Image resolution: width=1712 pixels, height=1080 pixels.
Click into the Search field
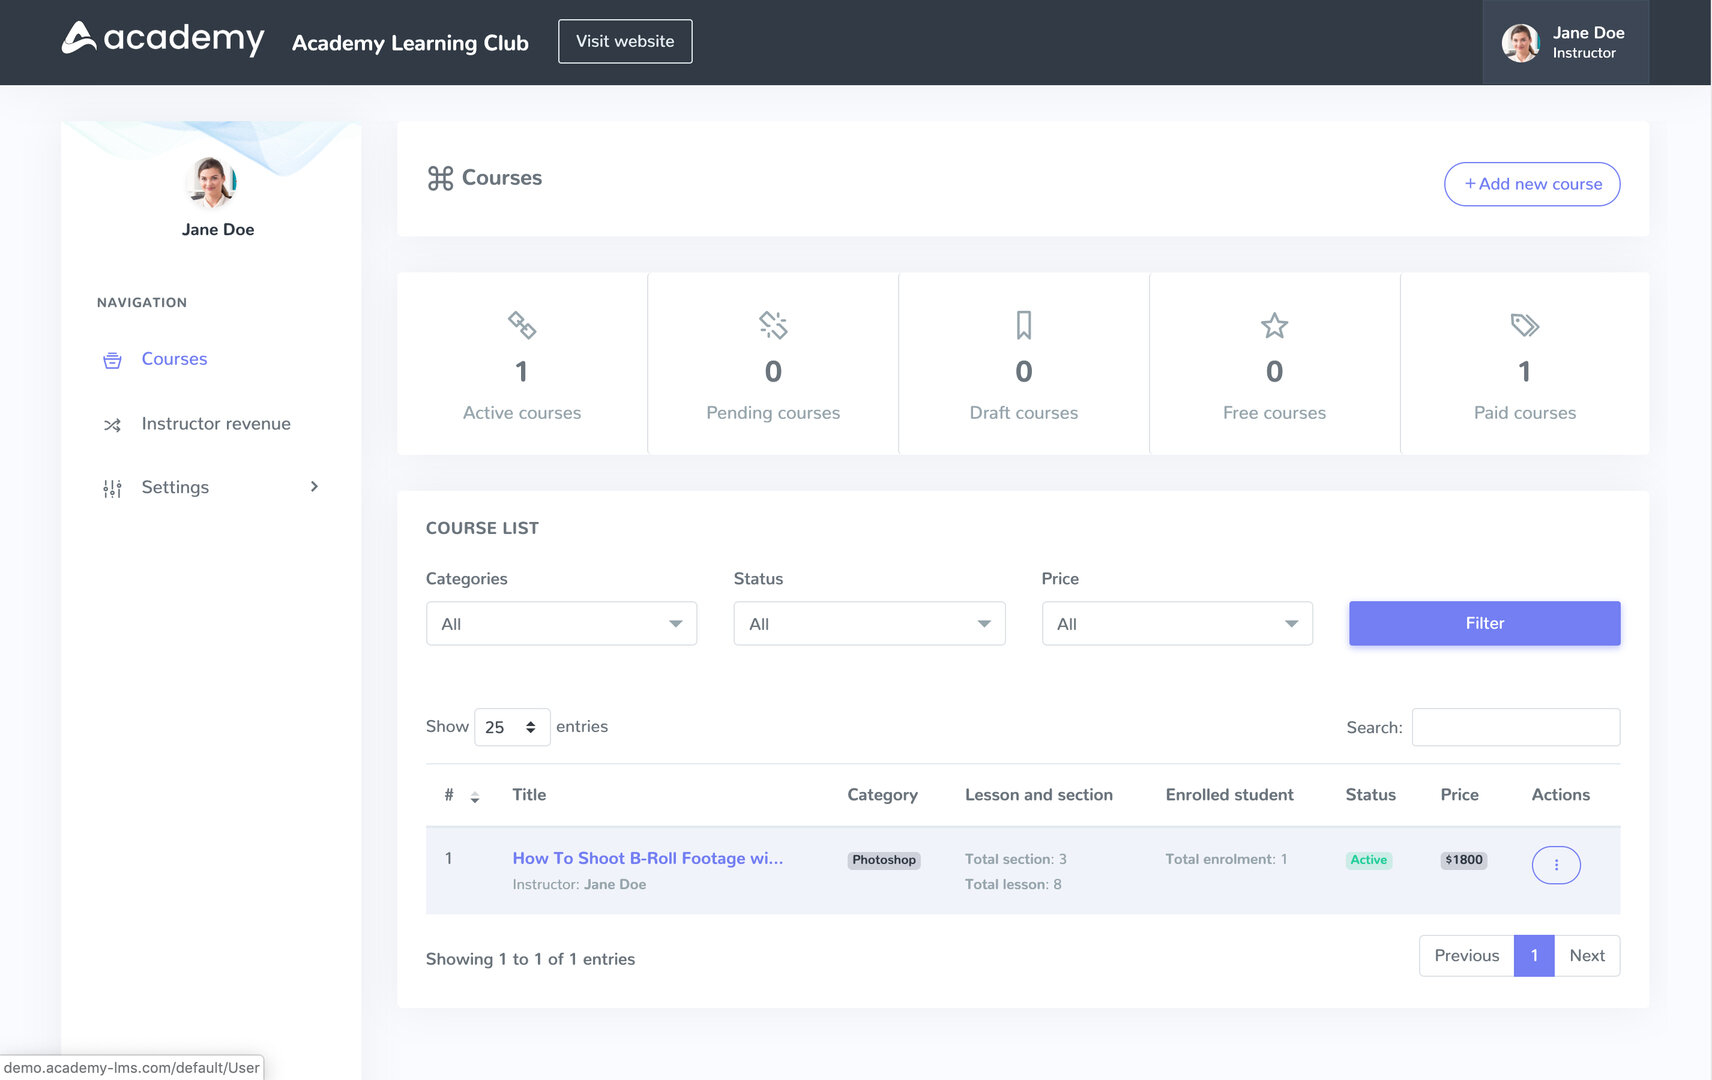coord(1516,727)
